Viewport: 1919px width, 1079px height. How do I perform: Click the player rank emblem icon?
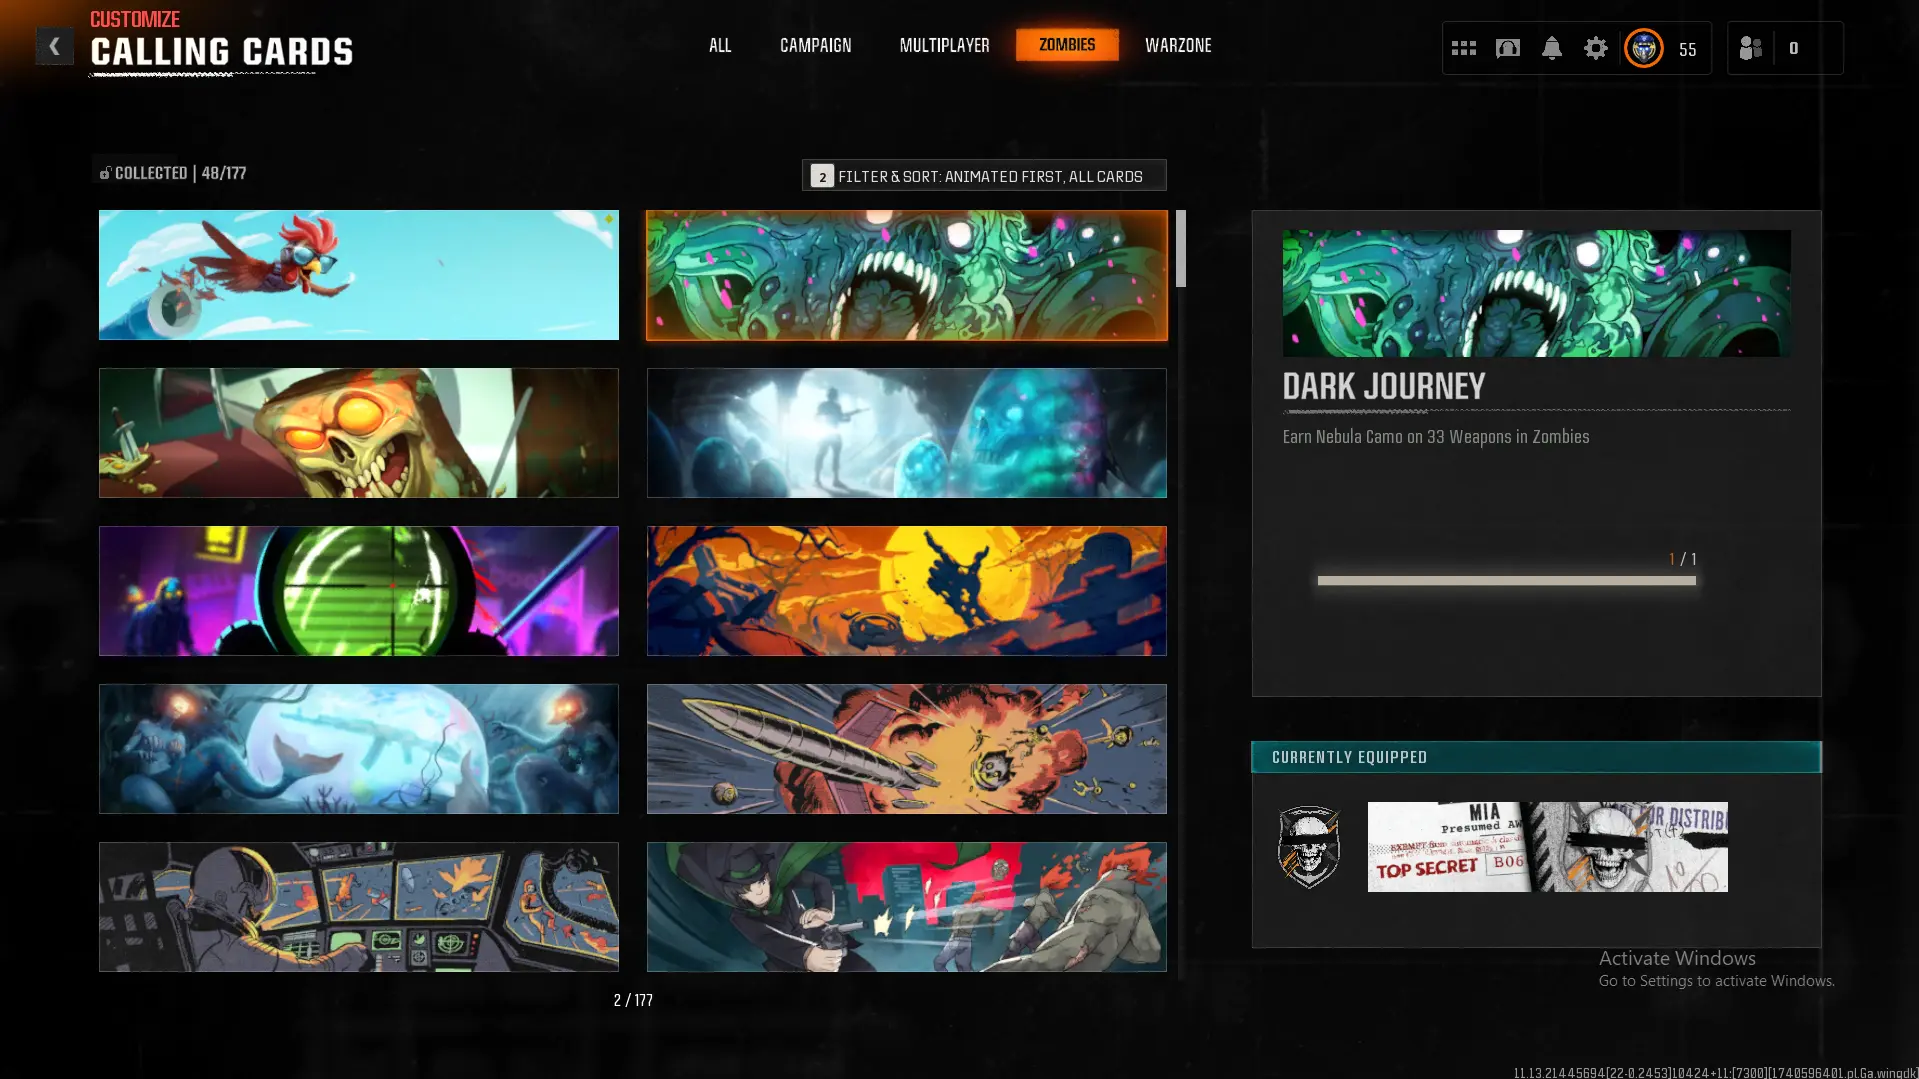point(1643,48)
